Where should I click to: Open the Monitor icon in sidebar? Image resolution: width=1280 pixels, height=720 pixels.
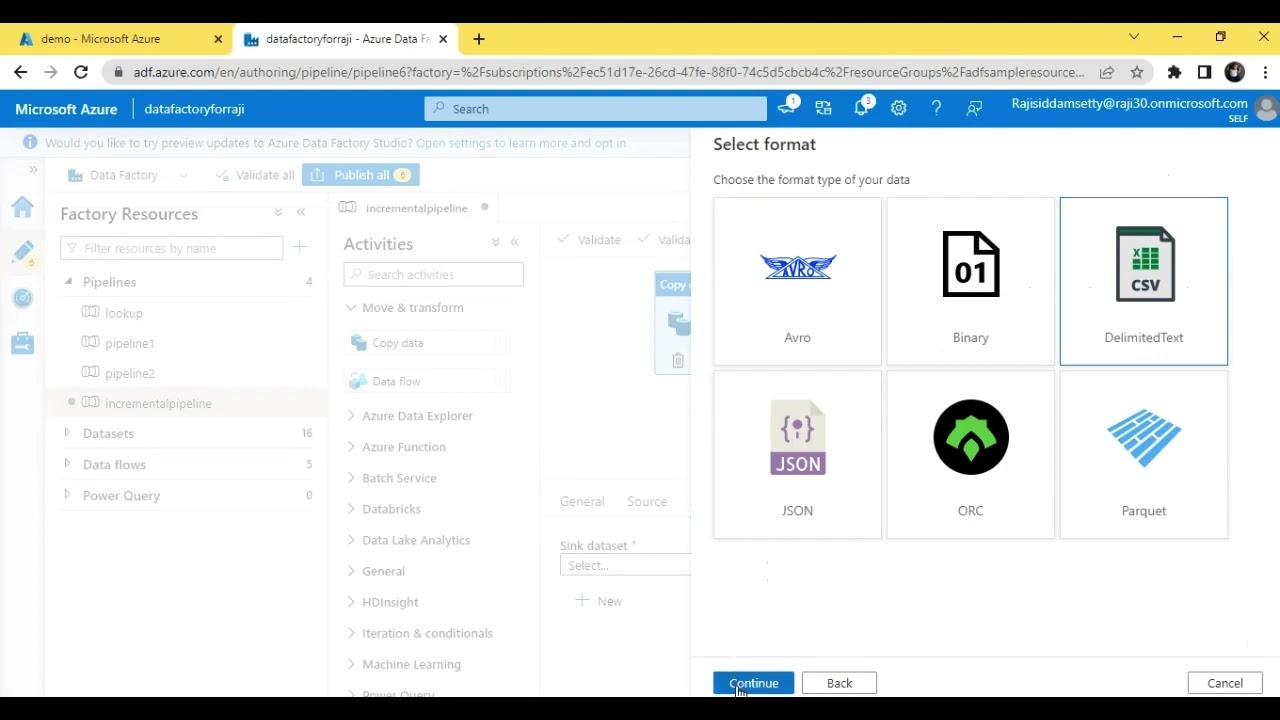click(x=22, y=298)
